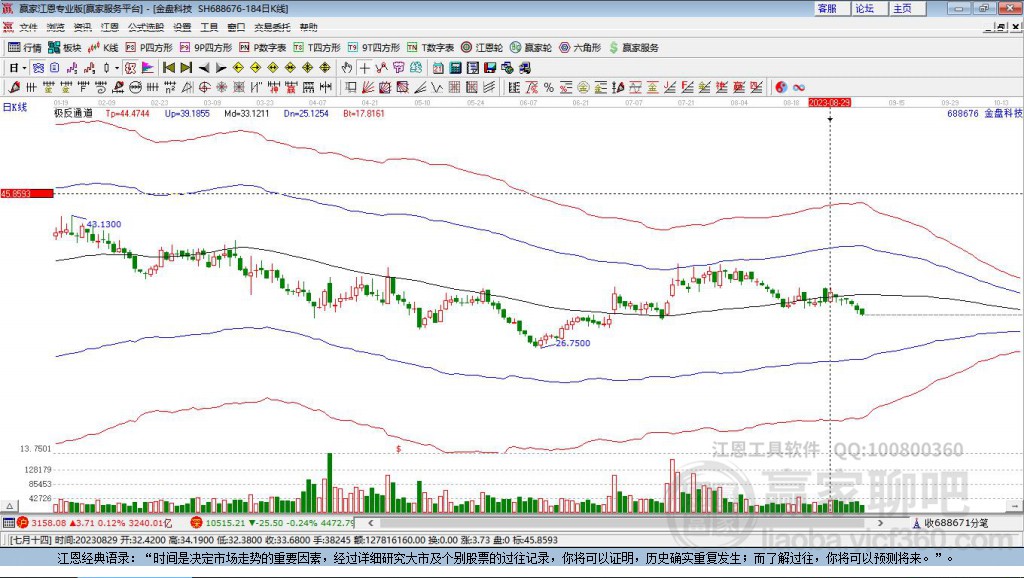Select the hand pan tool

(347, 68)
